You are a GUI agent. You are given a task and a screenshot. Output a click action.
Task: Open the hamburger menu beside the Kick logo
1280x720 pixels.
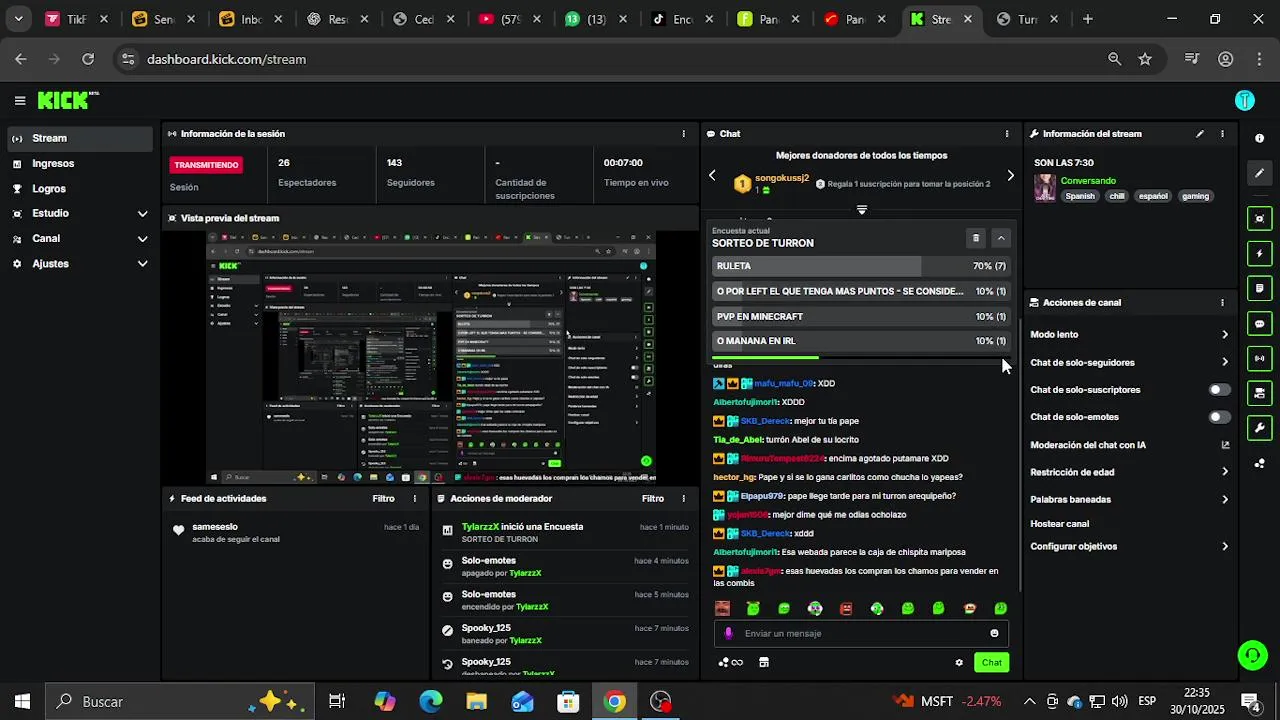[20, 100]
